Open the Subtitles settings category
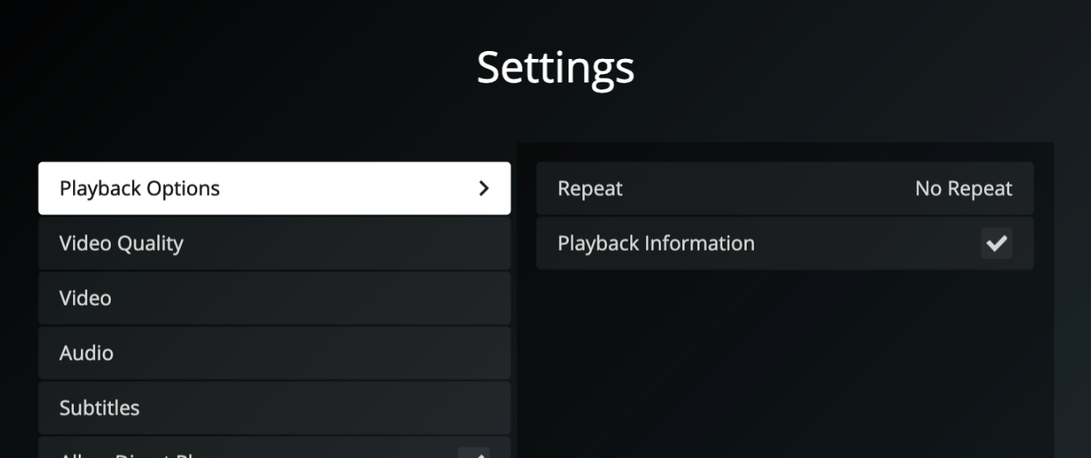Image resolution: width=1091 pixels, height=458 pixels. point(274,408)
